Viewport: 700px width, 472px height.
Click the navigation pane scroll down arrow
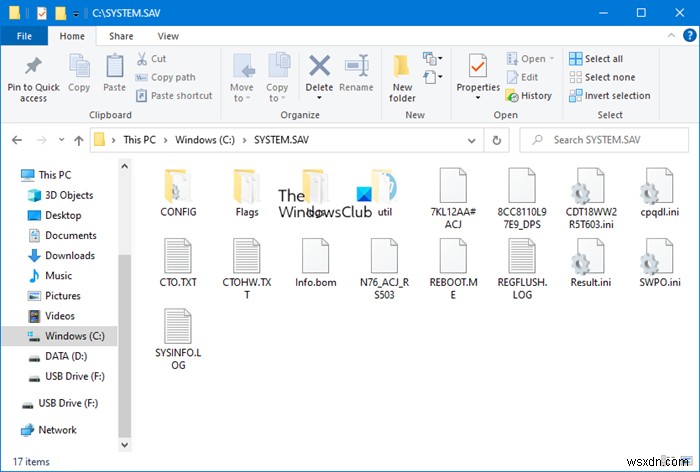click(x=125, y=445)
